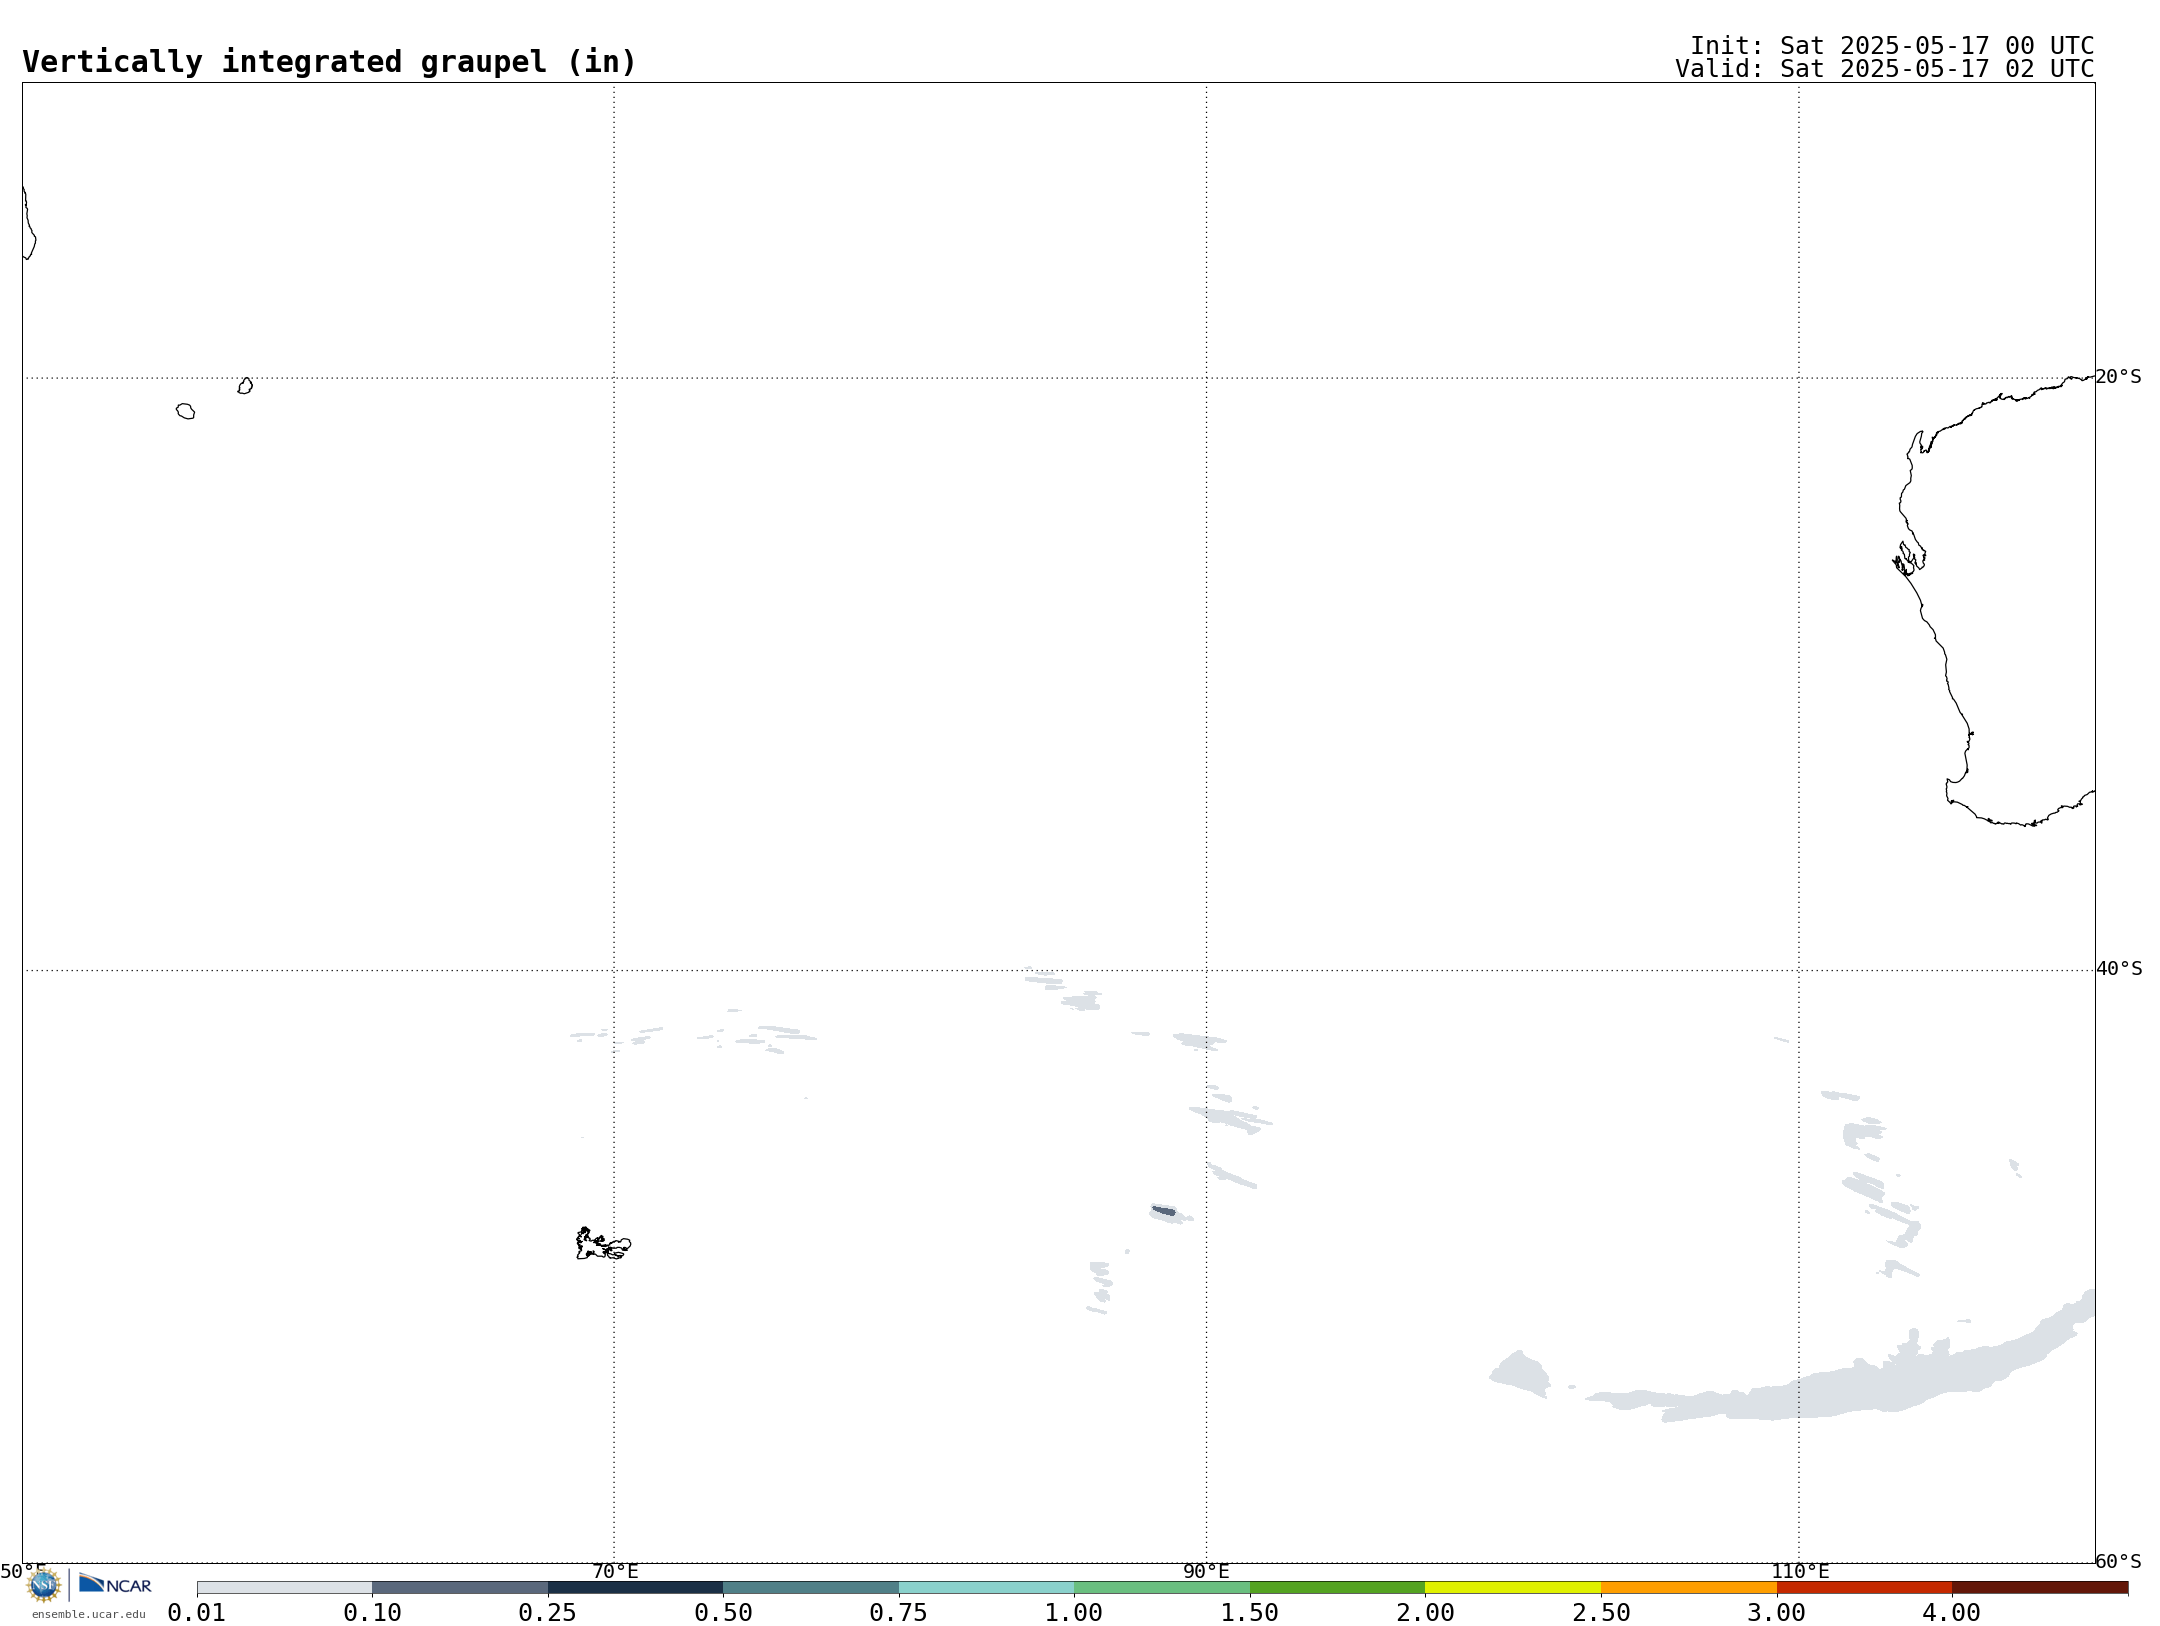
Task: Select the light green 1.00 color swatch
Action: coord(1162,1587)
